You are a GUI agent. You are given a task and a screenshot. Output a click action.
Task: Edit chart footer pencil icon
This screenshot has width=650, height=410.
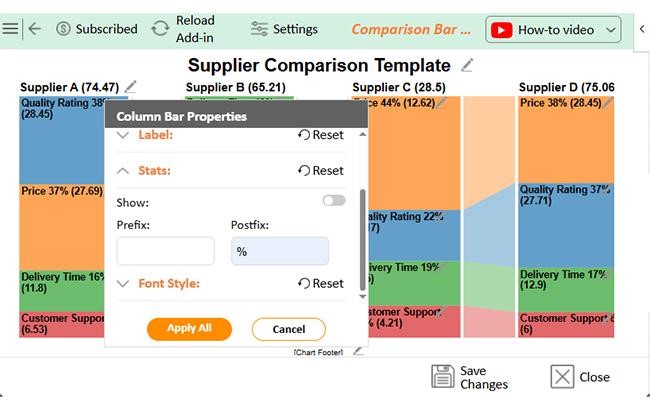[359, 351]
